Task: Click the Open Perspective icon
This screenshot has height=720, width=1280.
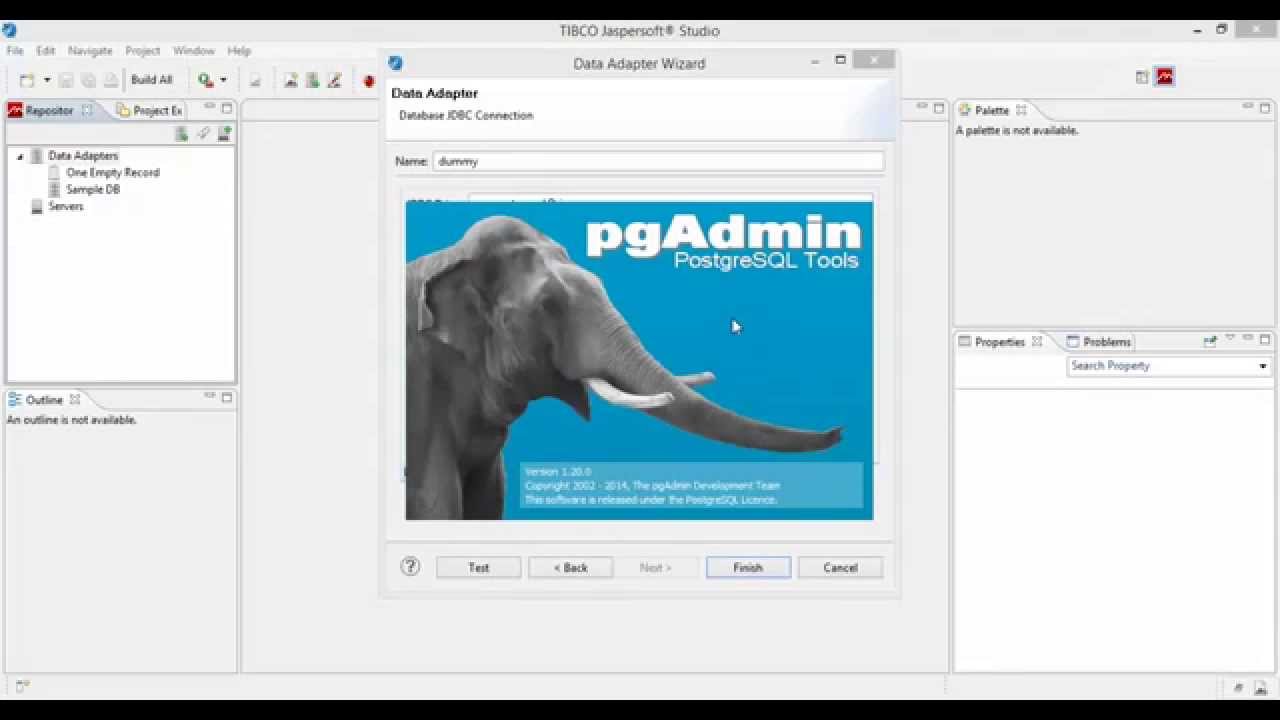Action: pos(1142,77)
